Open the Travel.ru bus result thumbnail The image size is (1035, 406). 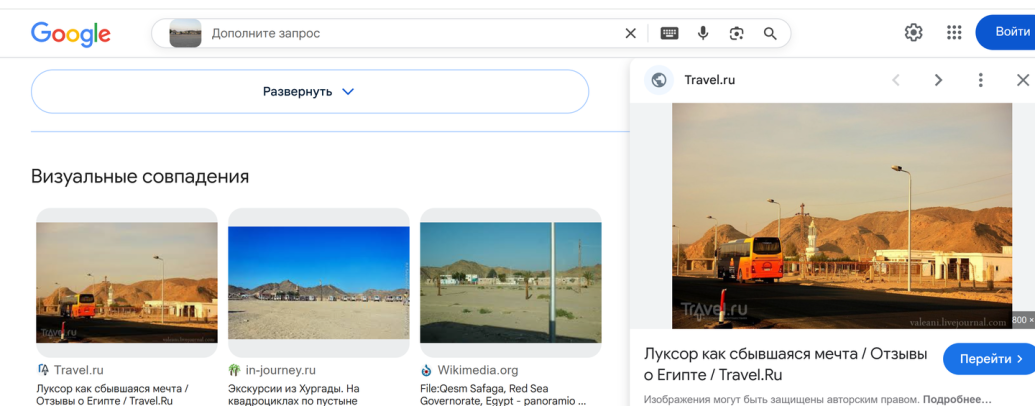[x=127, y=283]
